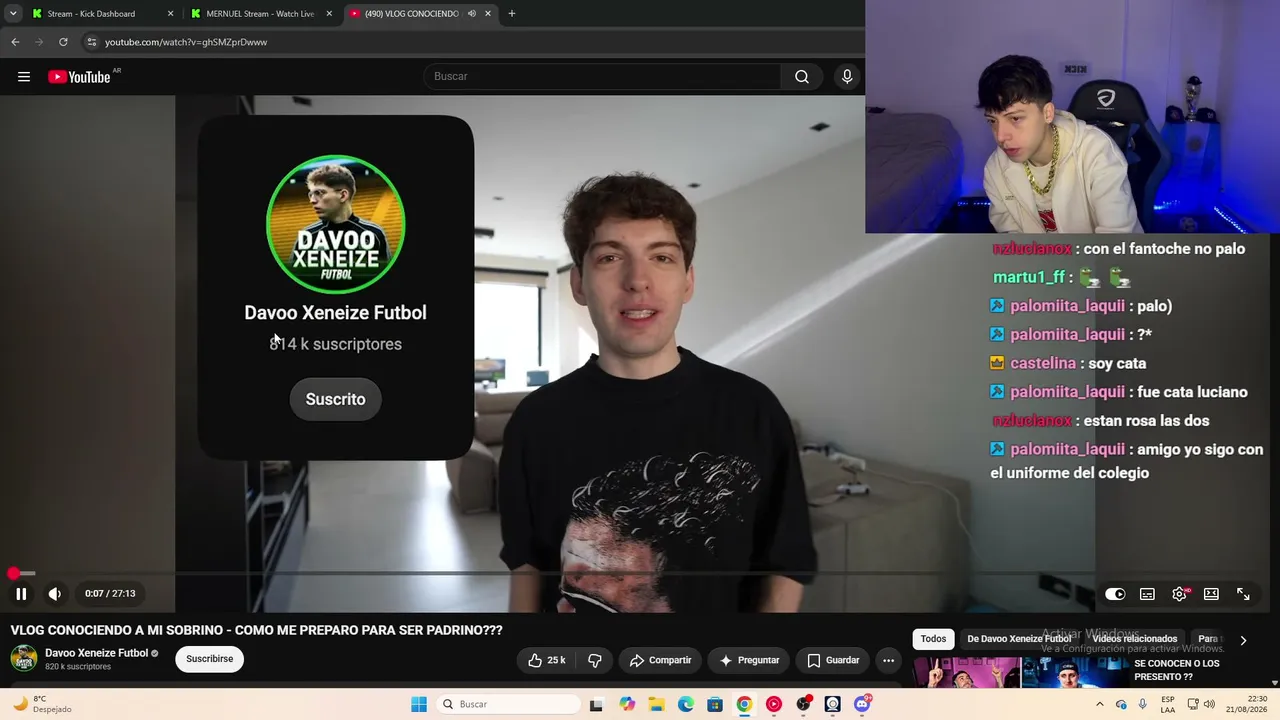Click the magnifier search button in YouTube
The image size is (1280, 720).
(802, 77)
